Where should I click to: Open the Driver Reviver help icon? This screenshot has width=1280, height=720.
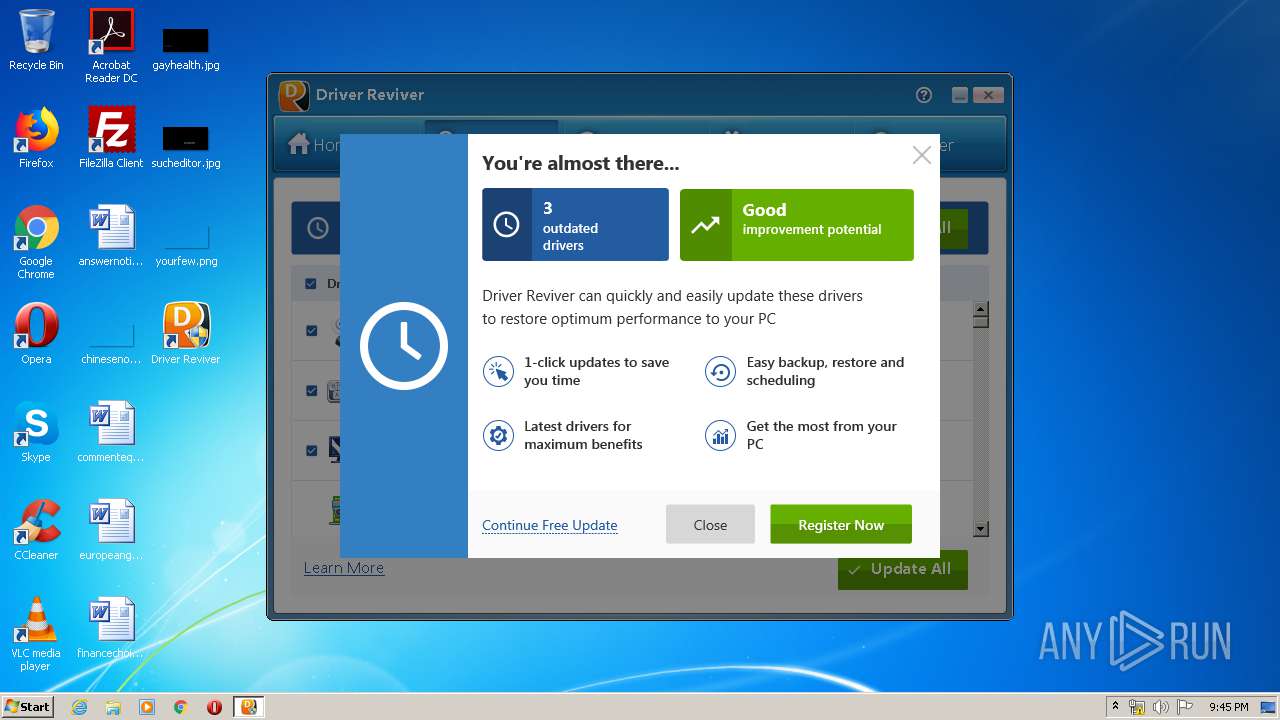(x=924, y=95)
